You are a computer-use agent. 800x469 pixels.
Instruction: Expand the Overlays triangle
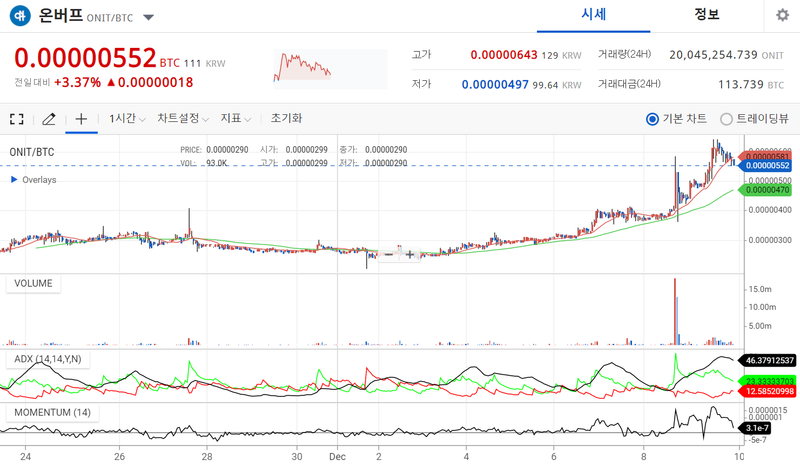pos(14,180)
